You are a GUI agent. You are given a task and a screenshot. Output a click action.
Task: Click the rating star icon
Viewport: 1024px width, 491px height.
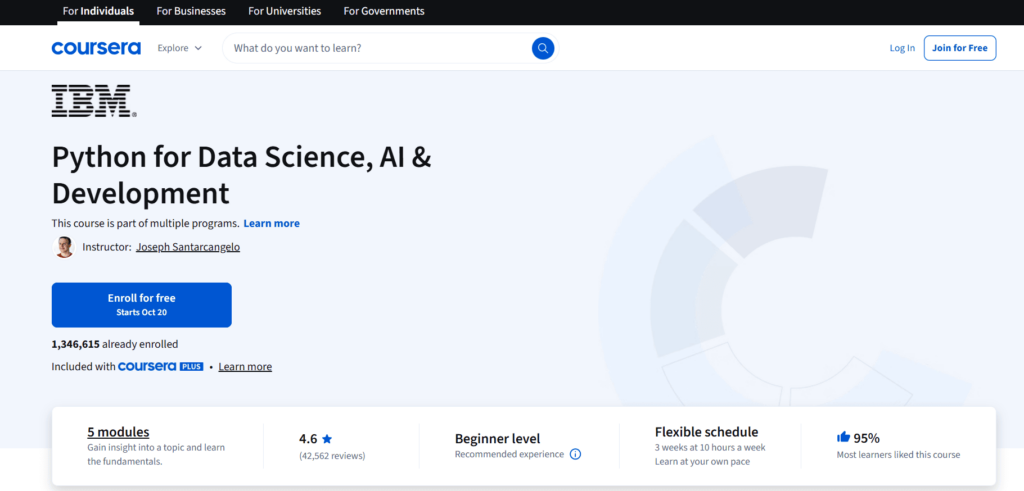327,438
